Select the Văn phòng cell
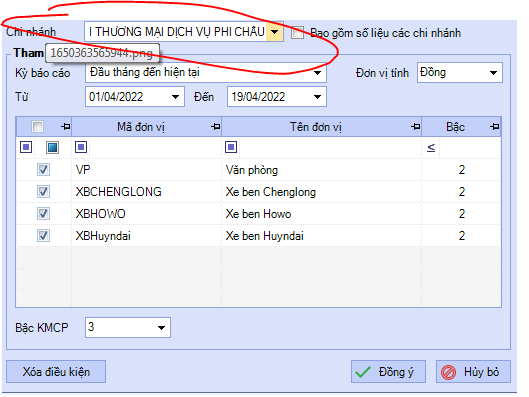The width and height of the screenshot is (529, 397). coord(322,170)
